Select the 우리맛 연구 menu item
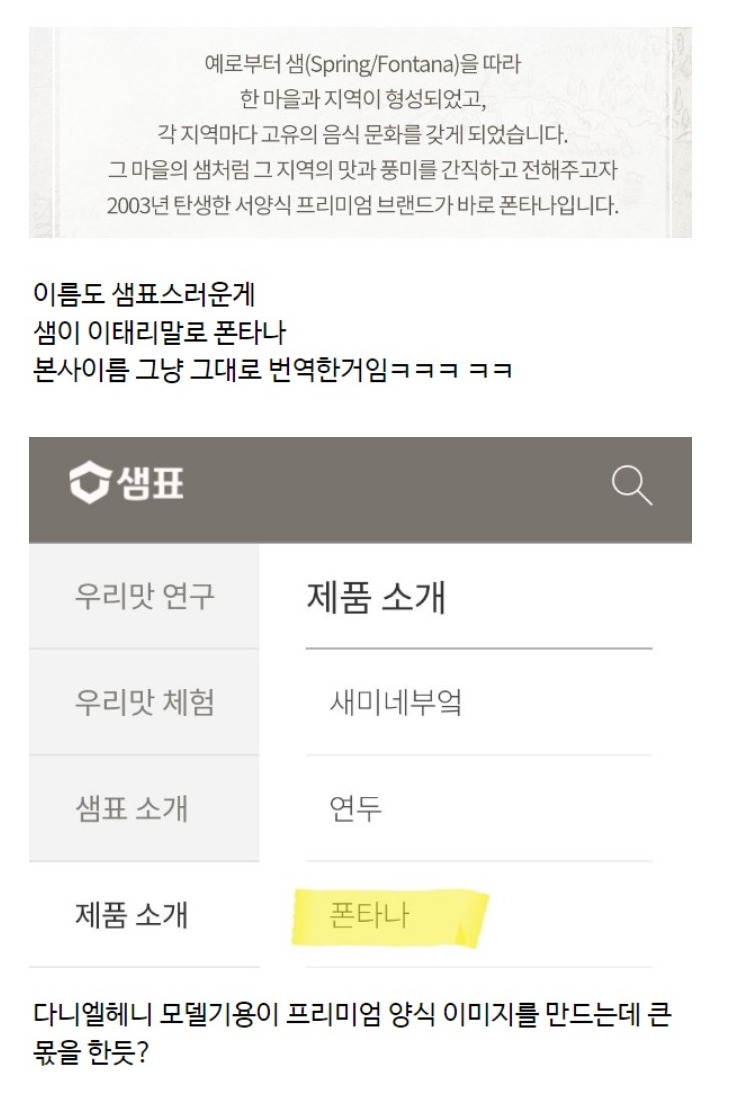The height and width of the screenshot is (1097, 735). (x=144, y=596)
